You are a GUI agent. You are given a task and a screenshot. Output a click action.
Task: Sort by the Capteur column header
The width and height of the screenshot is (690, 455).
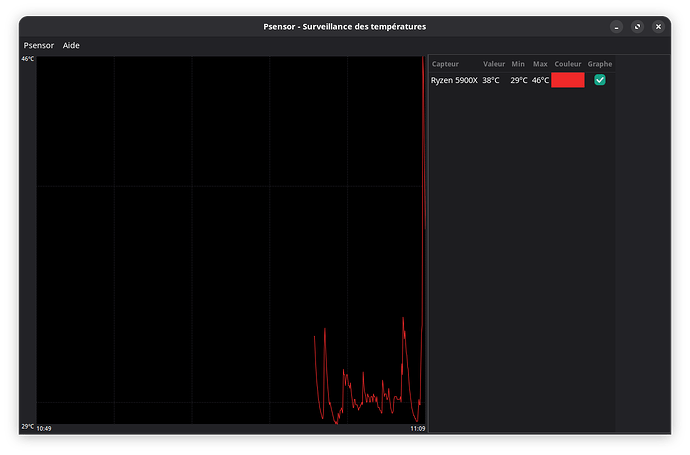(445, 64)
